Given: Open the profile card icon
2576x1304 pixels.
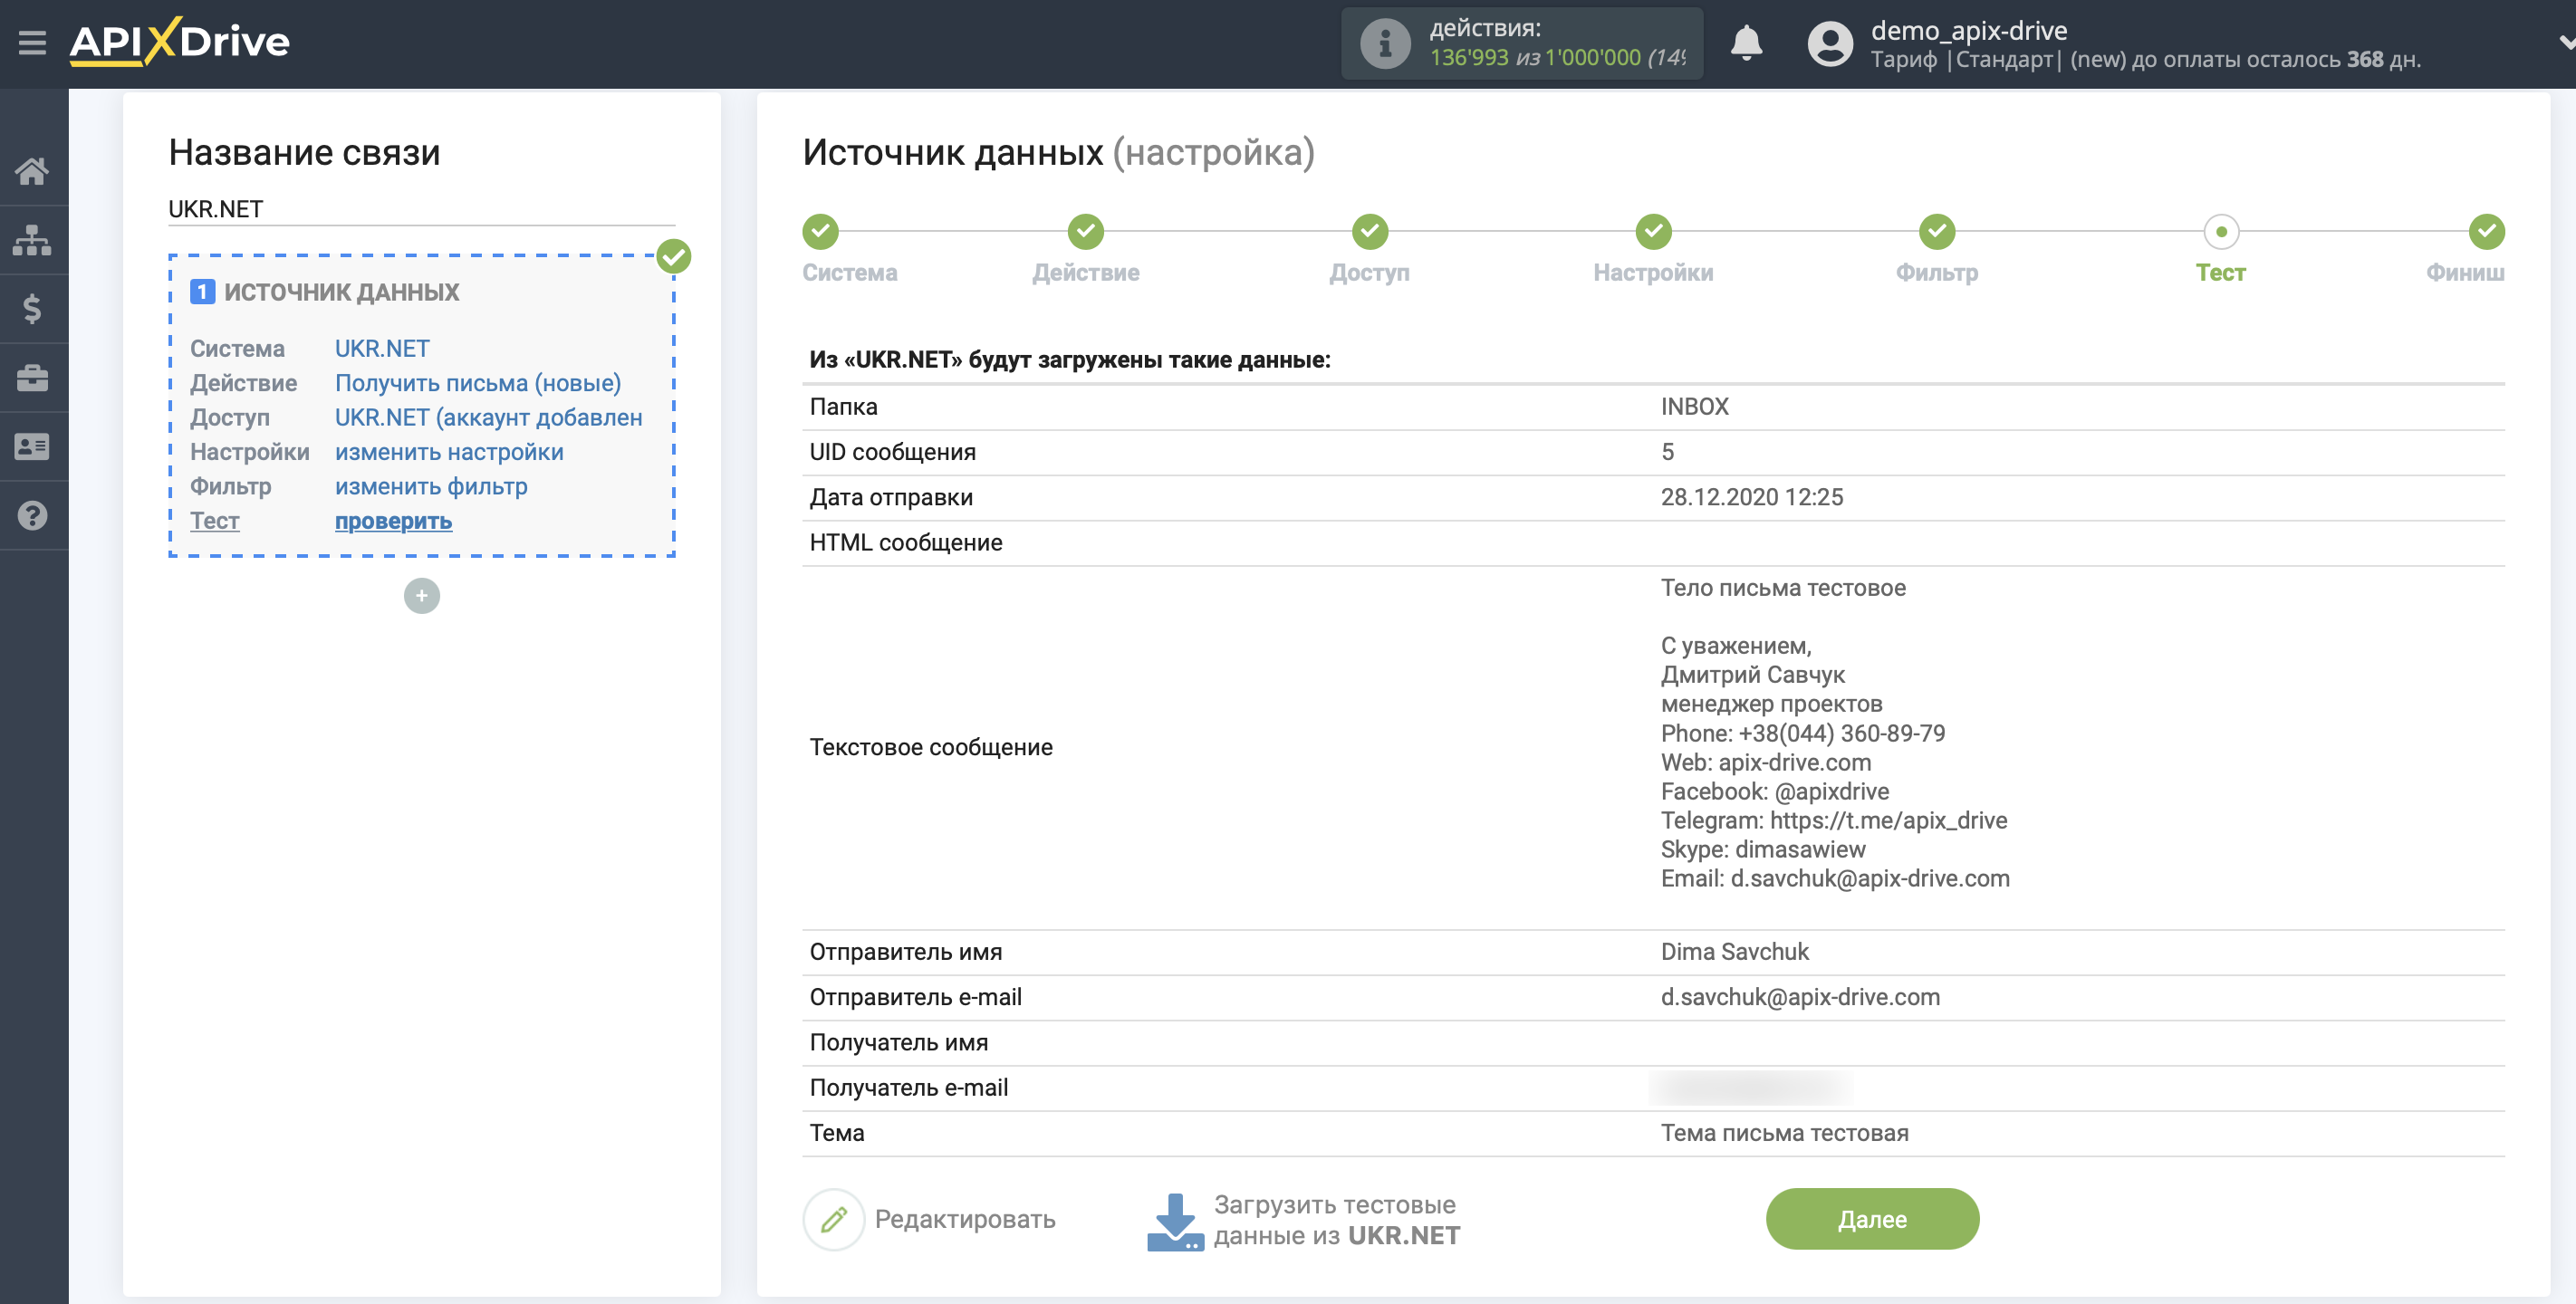Looking at the screenshot, I should point(32,447).
